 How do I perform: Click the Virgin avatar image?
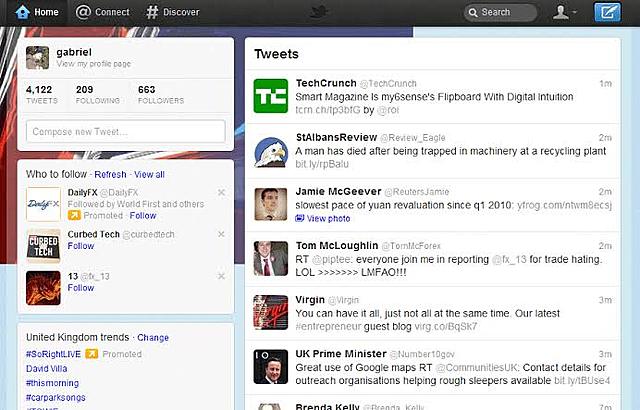coord(271,312)
